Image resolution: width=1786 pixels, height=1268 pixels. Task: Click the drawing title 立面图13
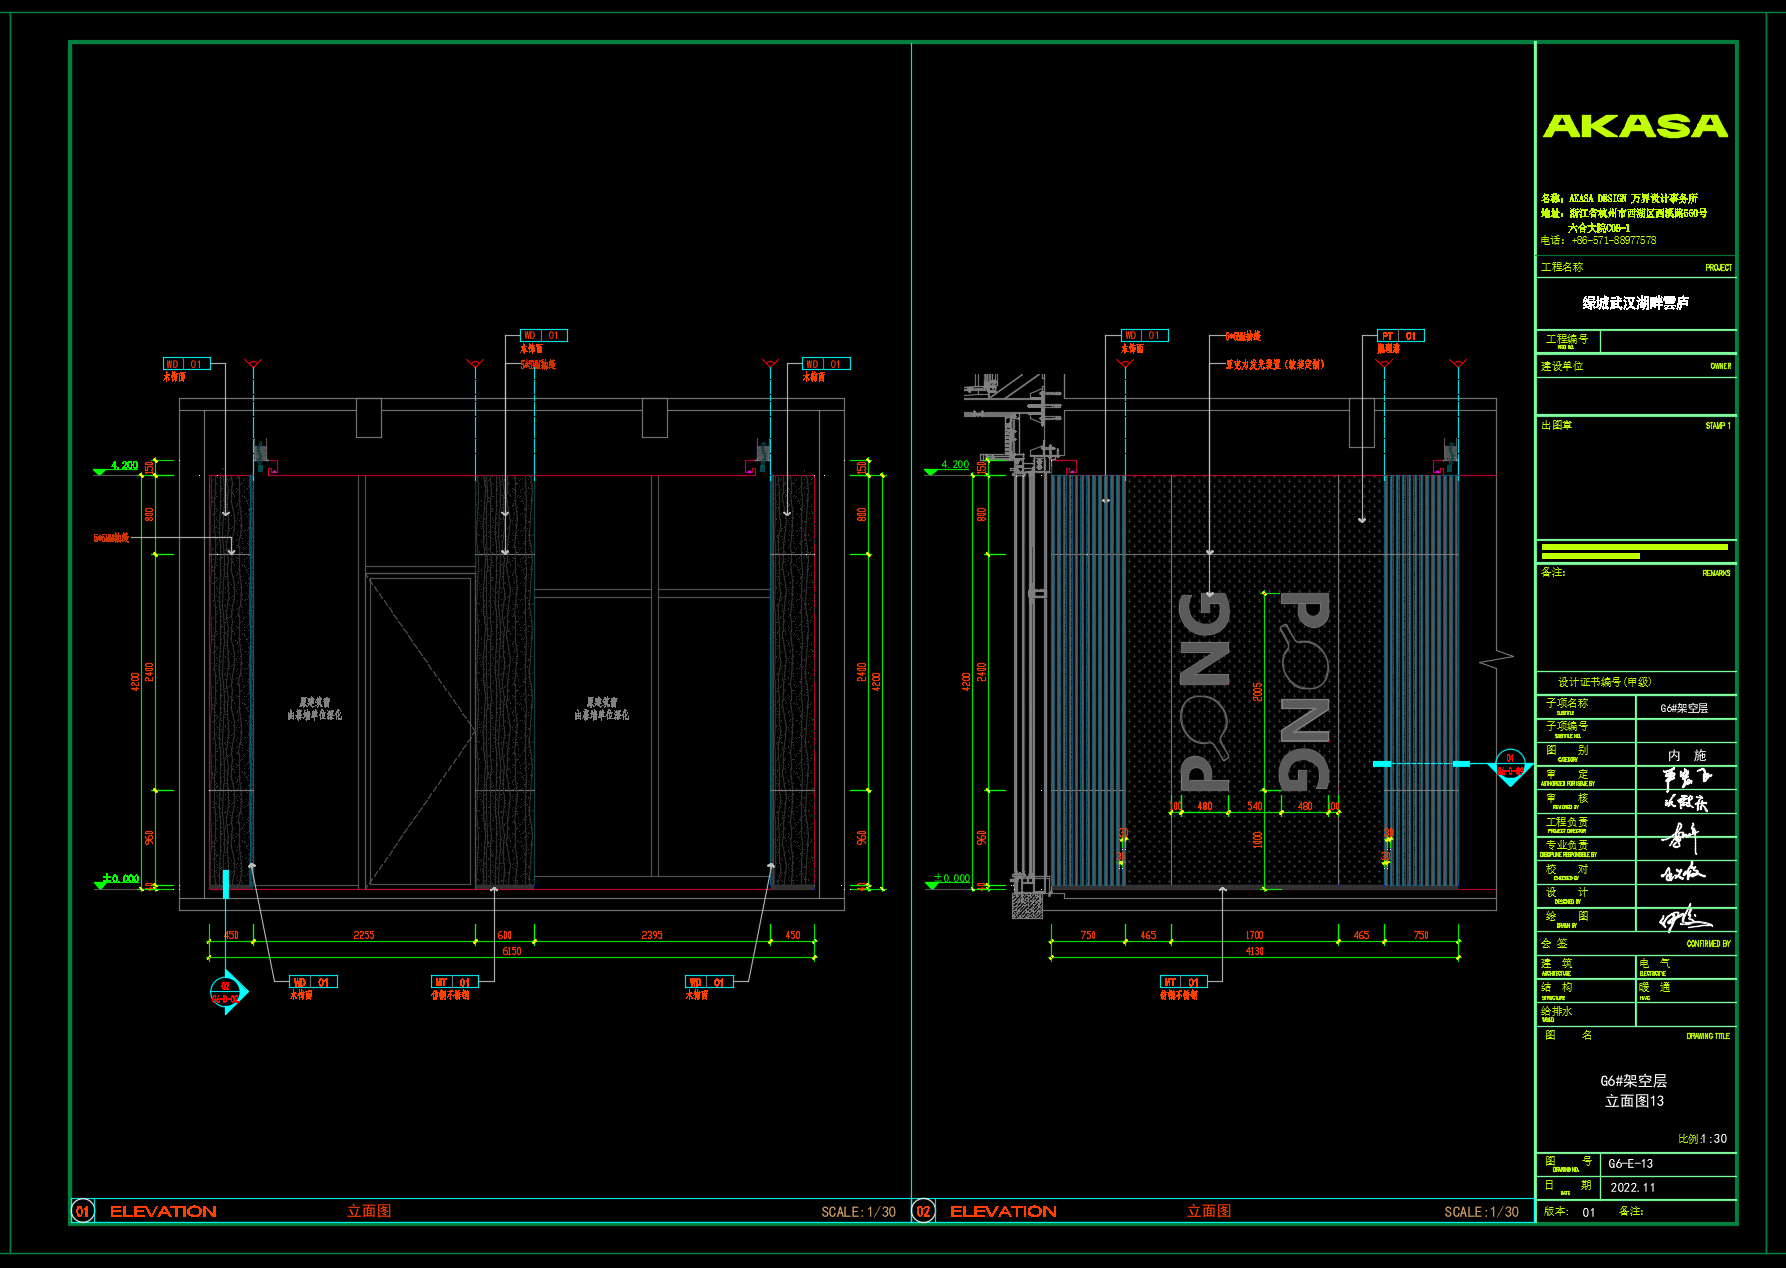tap(1635, 1101)
